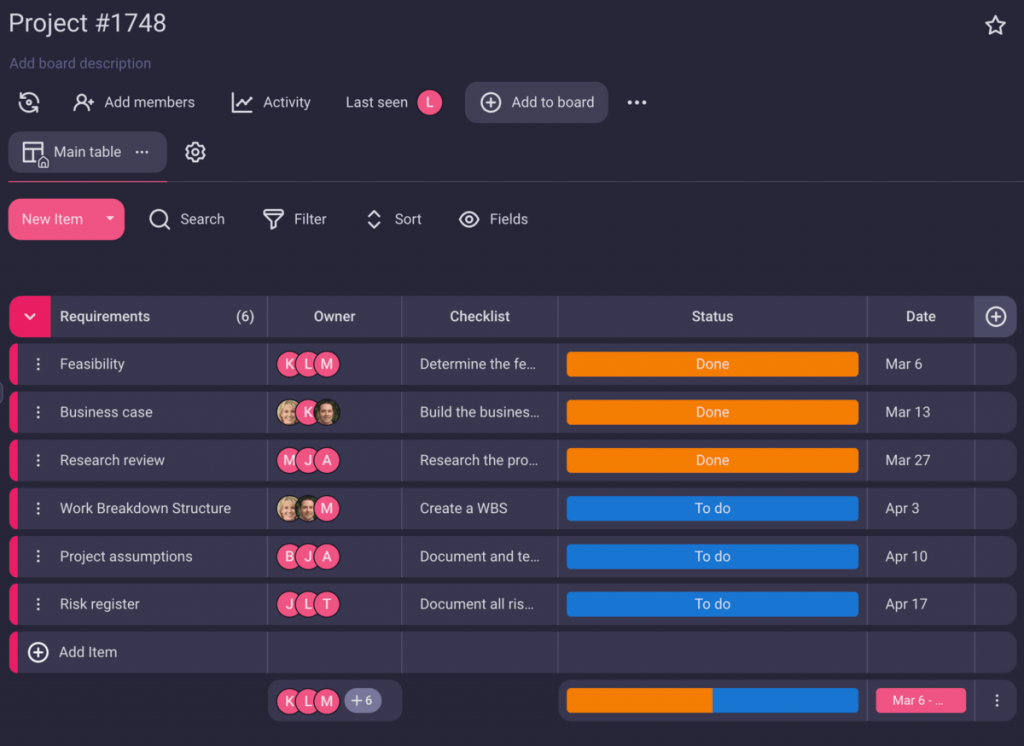Screen dimensions: 1024x746
Task: Star this board as favorite
Action: 995,26
